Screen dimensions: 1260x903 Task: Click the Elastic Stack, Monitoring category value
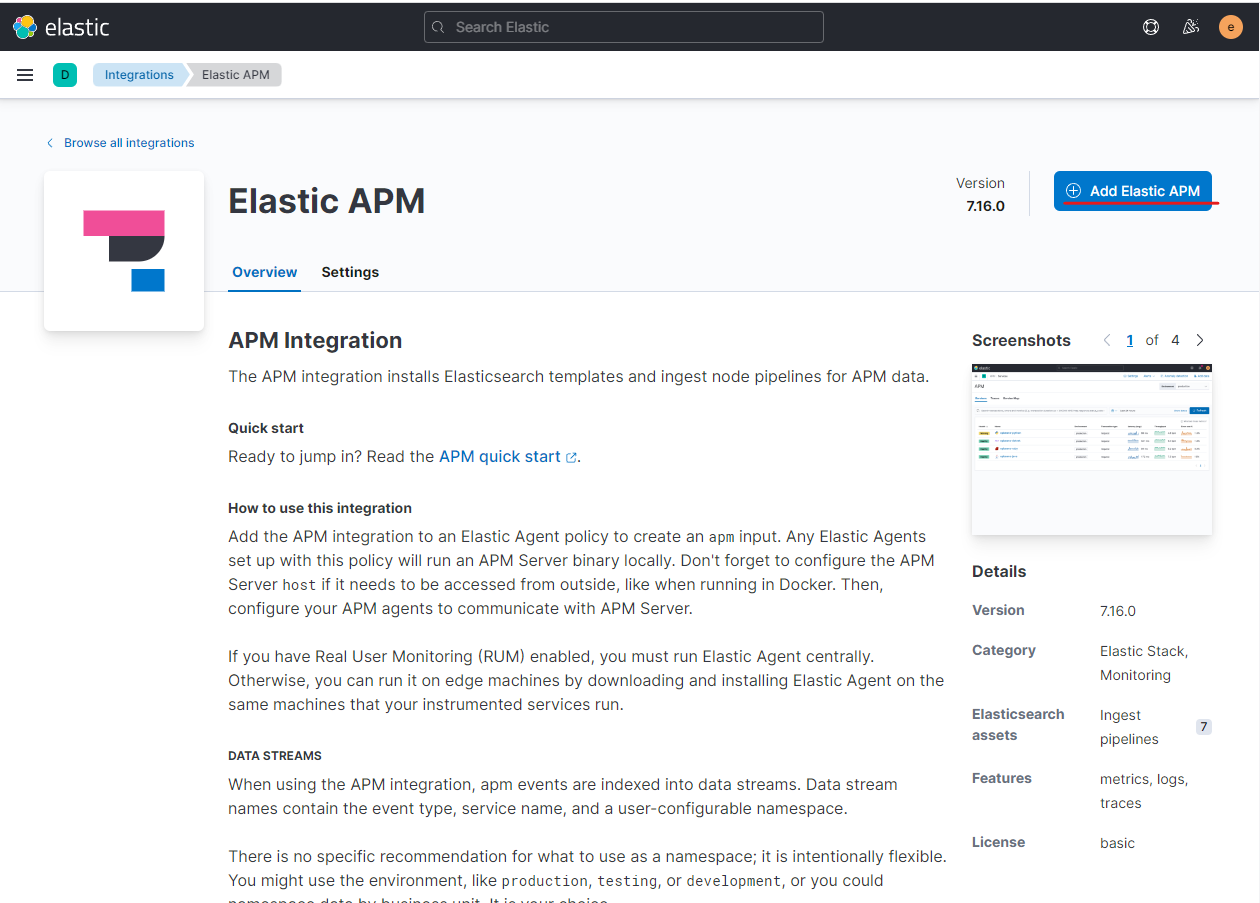1144,663
